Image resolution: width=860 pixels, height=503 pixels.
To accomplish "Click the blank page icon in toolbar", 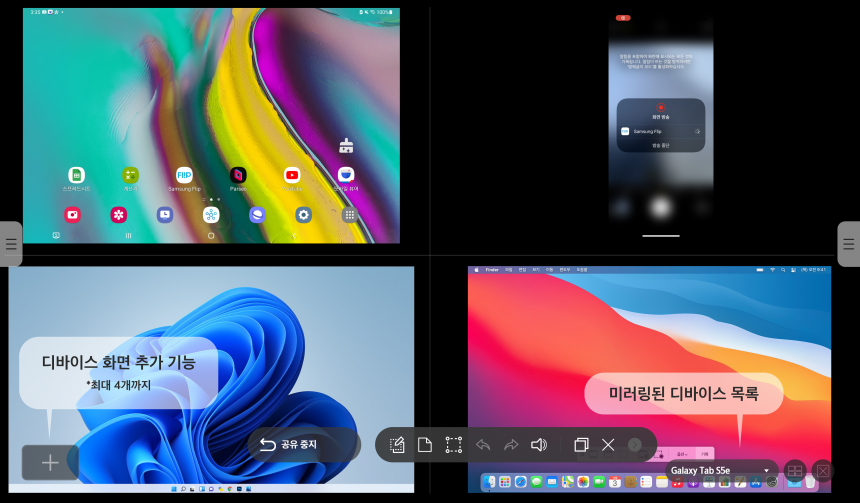I will [425, 445].
